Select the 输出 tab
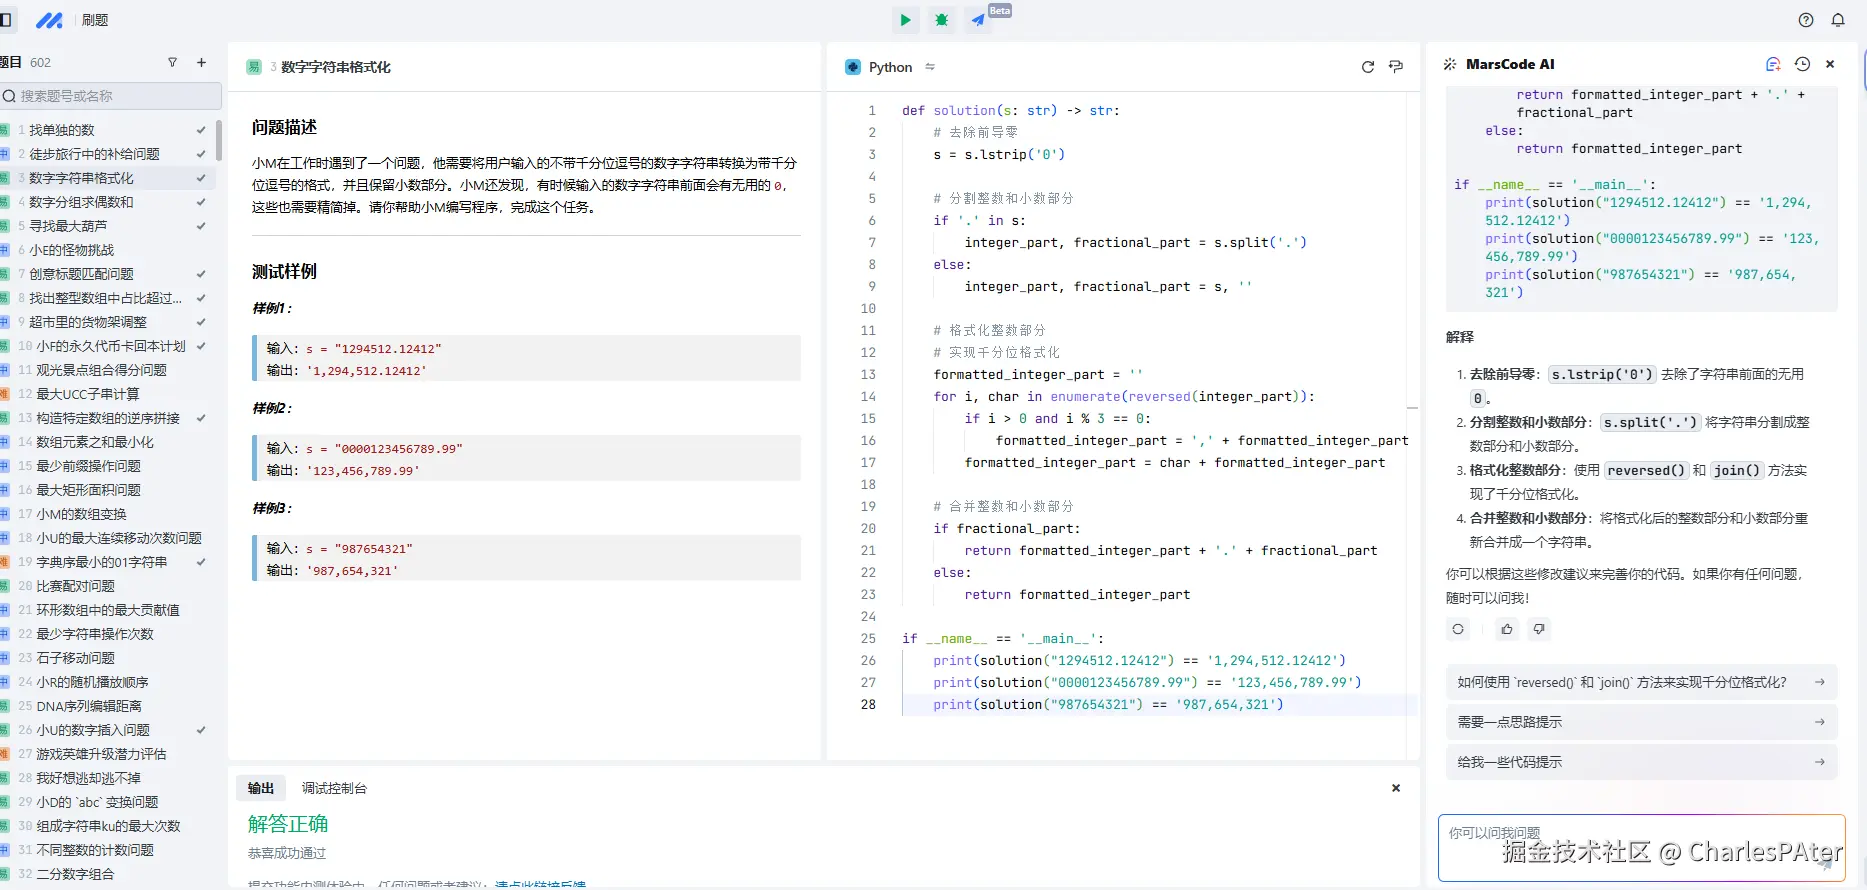 tap(261, 788)
